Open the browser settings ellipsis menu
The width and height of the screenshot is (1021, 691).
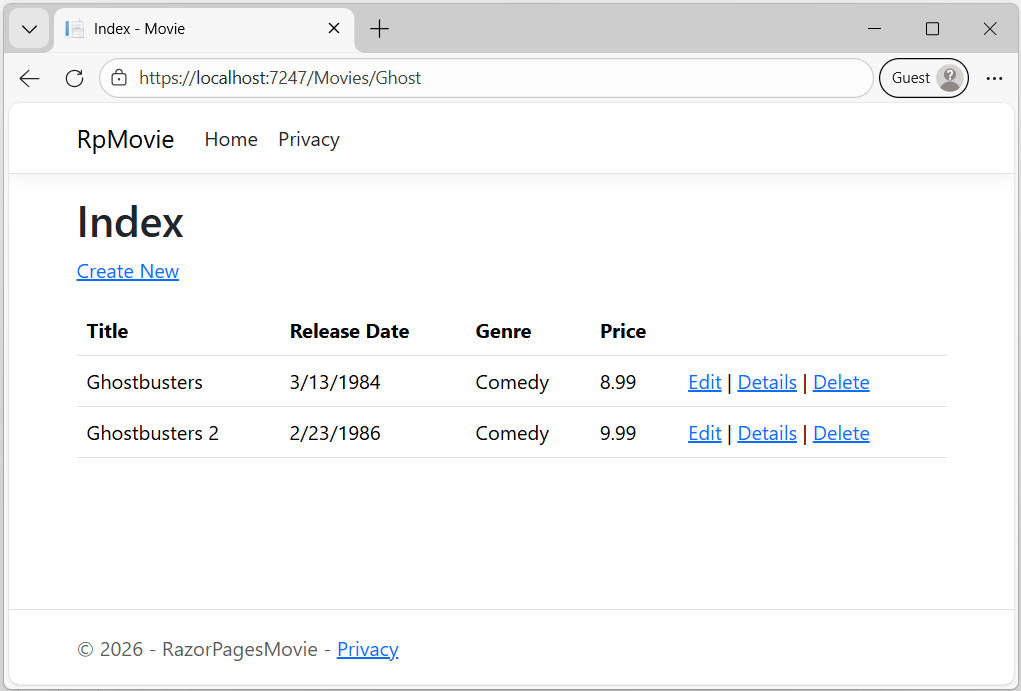pyautogui.click(x=994, y=79)
